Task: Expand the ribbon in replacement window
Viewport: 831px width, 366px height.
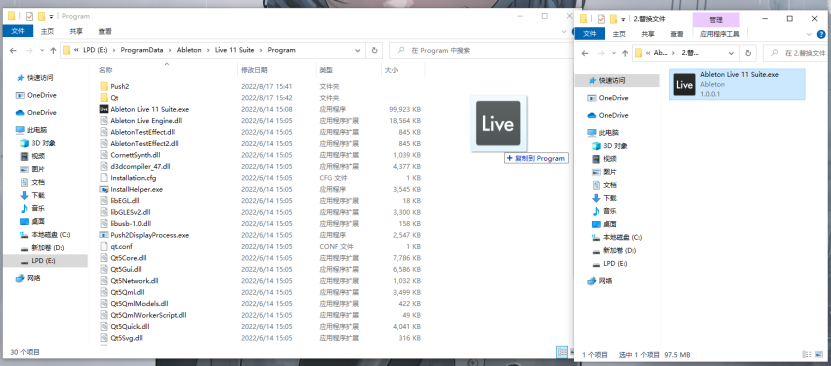Action: pos(809,34)
